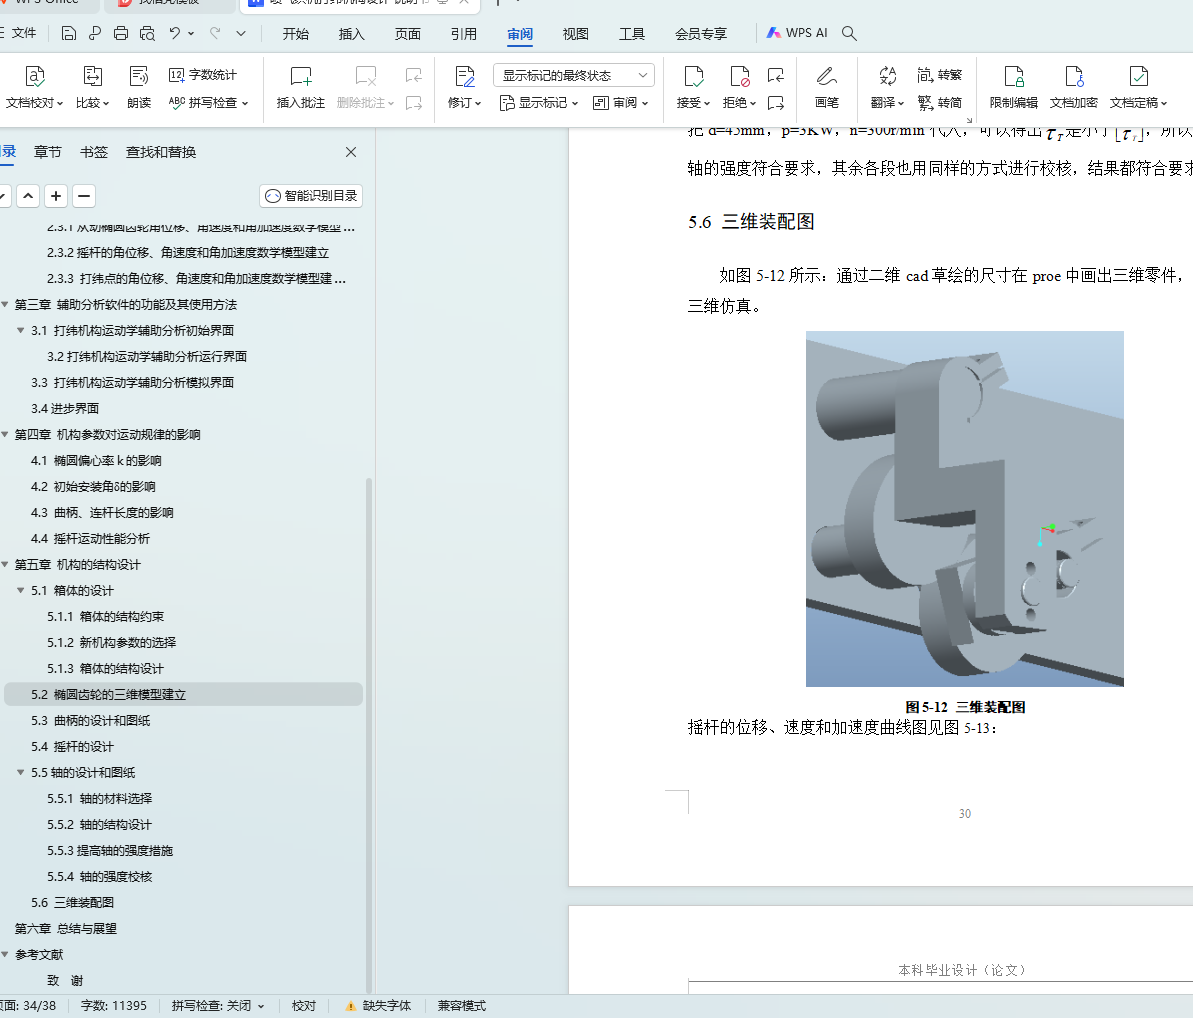Run 拼写检查 spell check
Viewport: 1193px width, 1018px height.
tap(208, 103)
